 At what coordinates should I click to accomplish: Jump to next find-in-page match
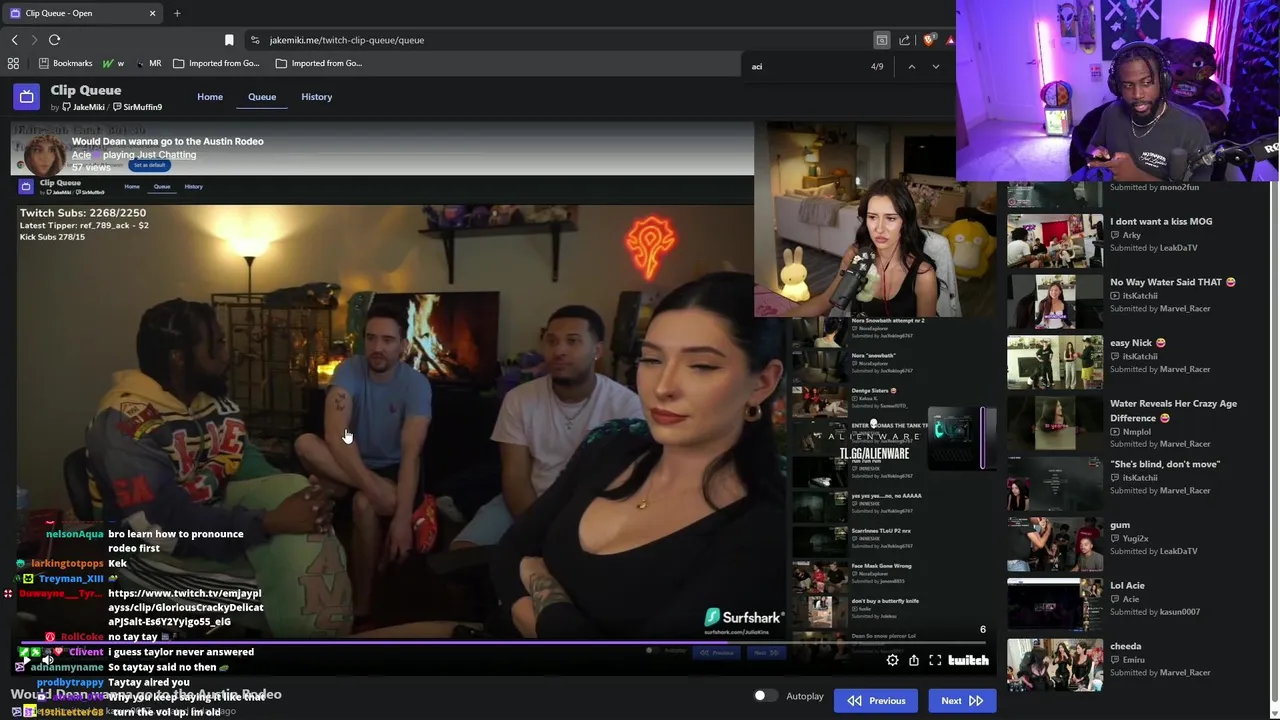pos(935,66)
